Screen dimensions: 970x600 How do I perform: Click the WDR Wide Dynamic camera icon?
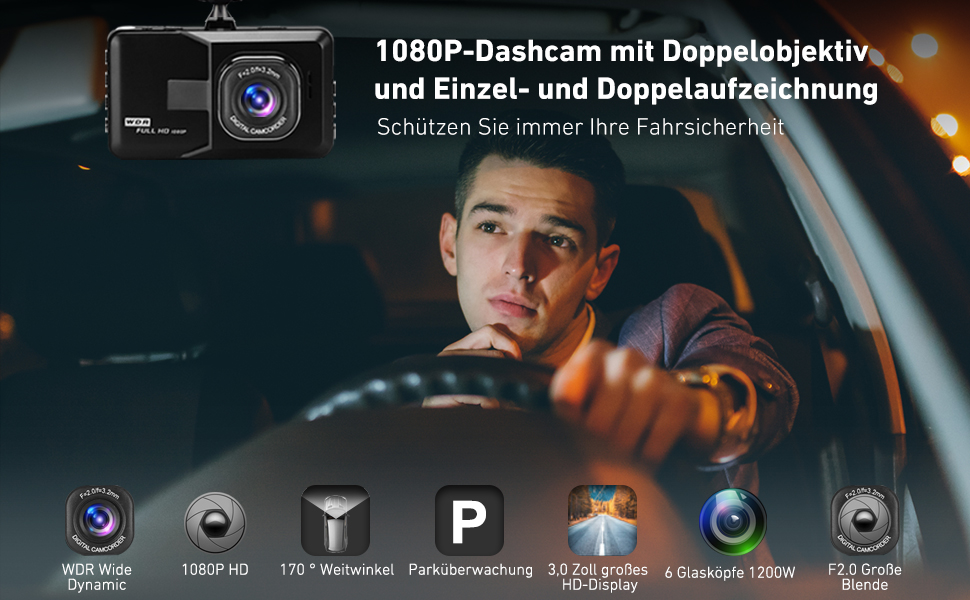pos(98,521)
